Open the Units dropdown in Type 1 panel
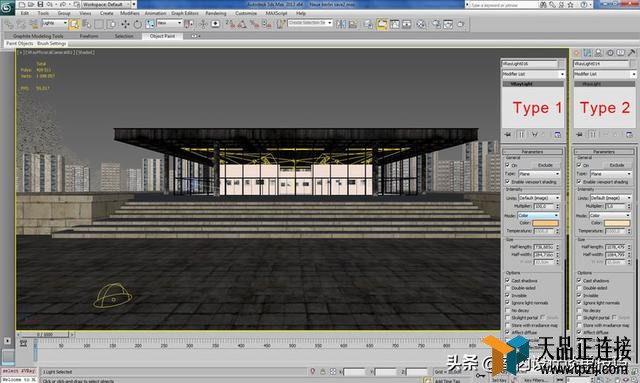 click(539, 198)
